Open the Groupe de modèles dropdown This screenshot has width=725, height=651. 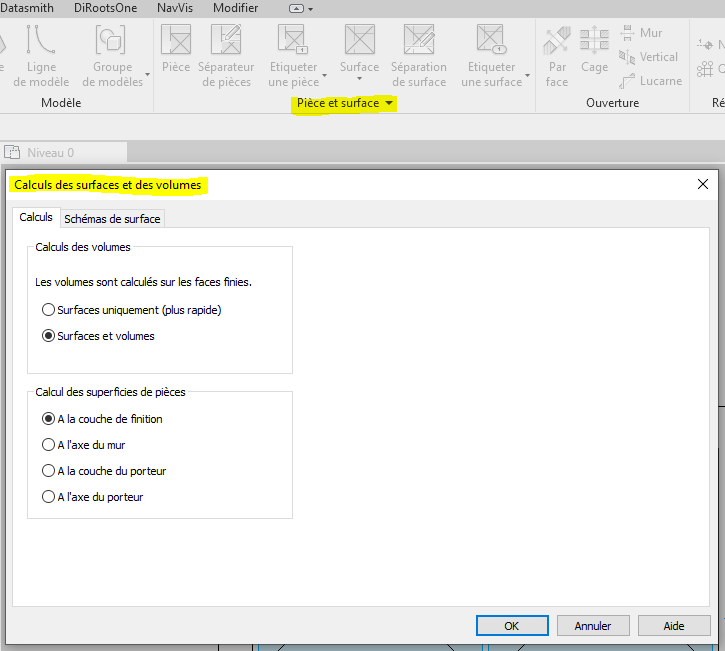pos(147,74)
